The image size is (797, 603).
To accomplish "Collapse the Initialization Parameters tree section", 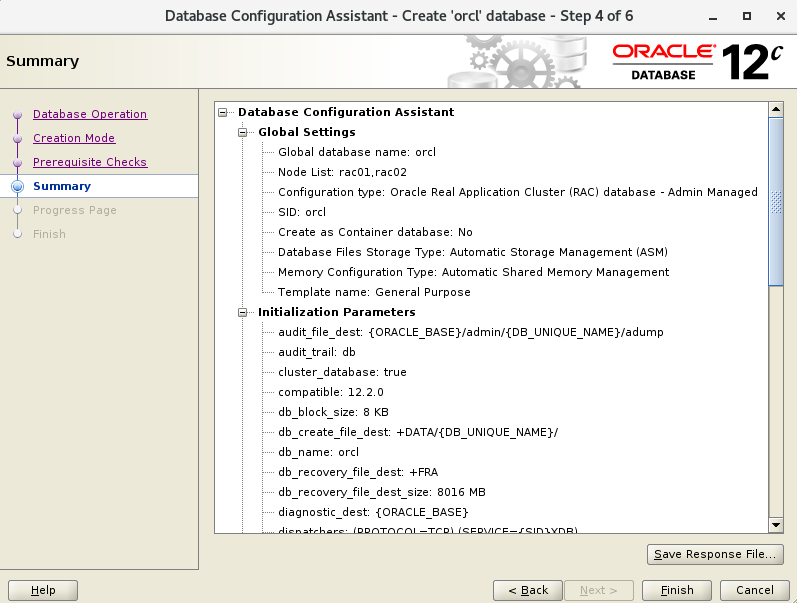I will pos(243,312).
